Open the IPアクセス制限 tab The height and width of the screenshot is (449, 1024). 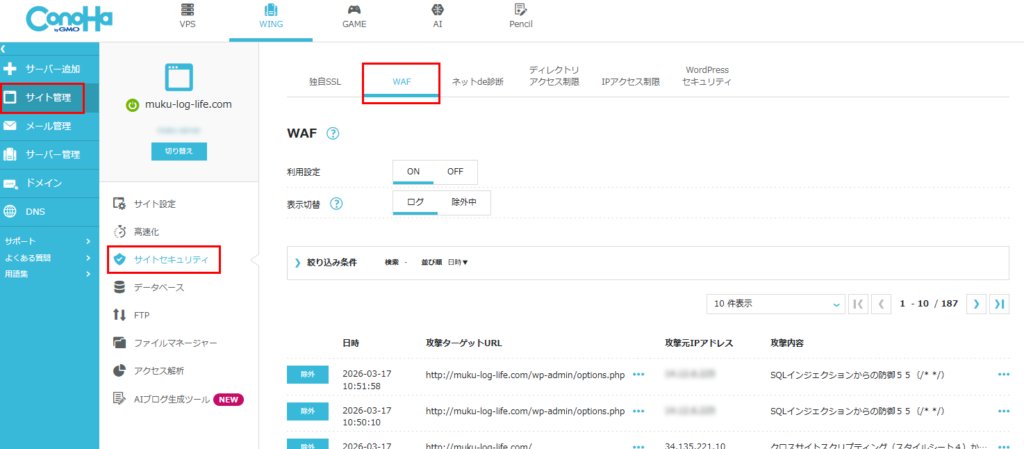630,82
